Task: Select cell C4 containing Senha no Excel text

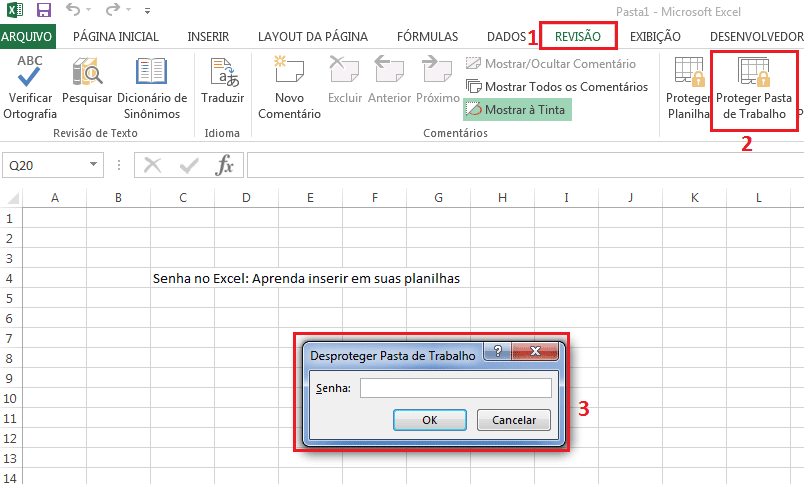Action: [x=182, y=278]
